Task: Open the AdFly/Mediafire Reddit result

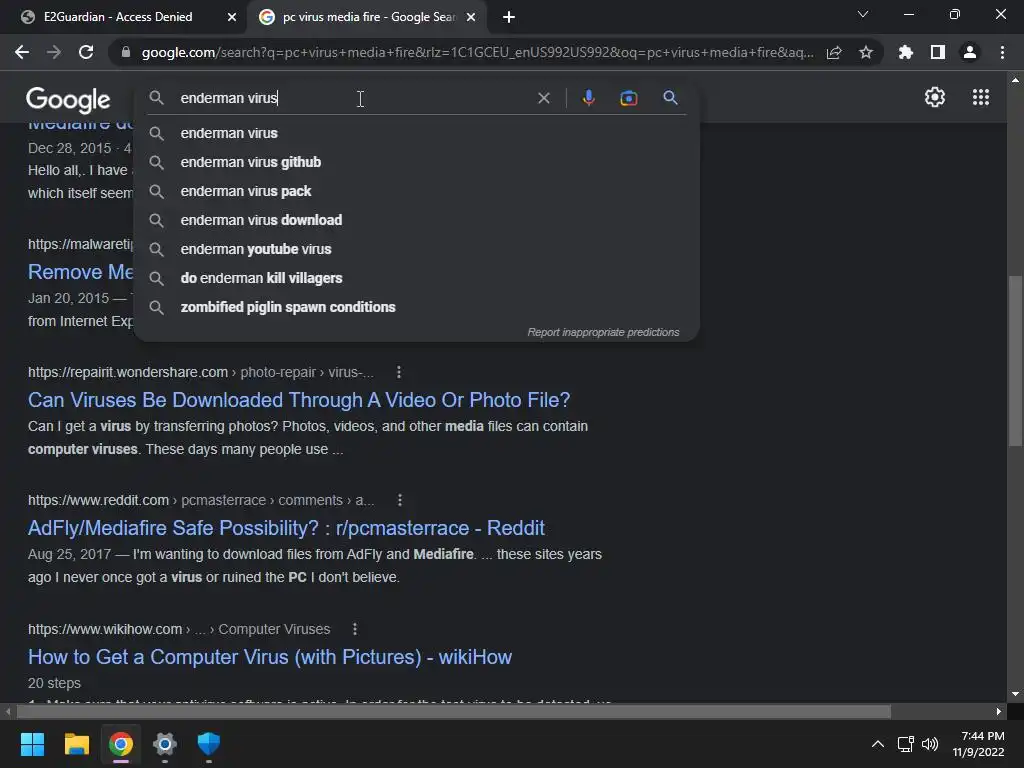Action: tap(286, 528)
